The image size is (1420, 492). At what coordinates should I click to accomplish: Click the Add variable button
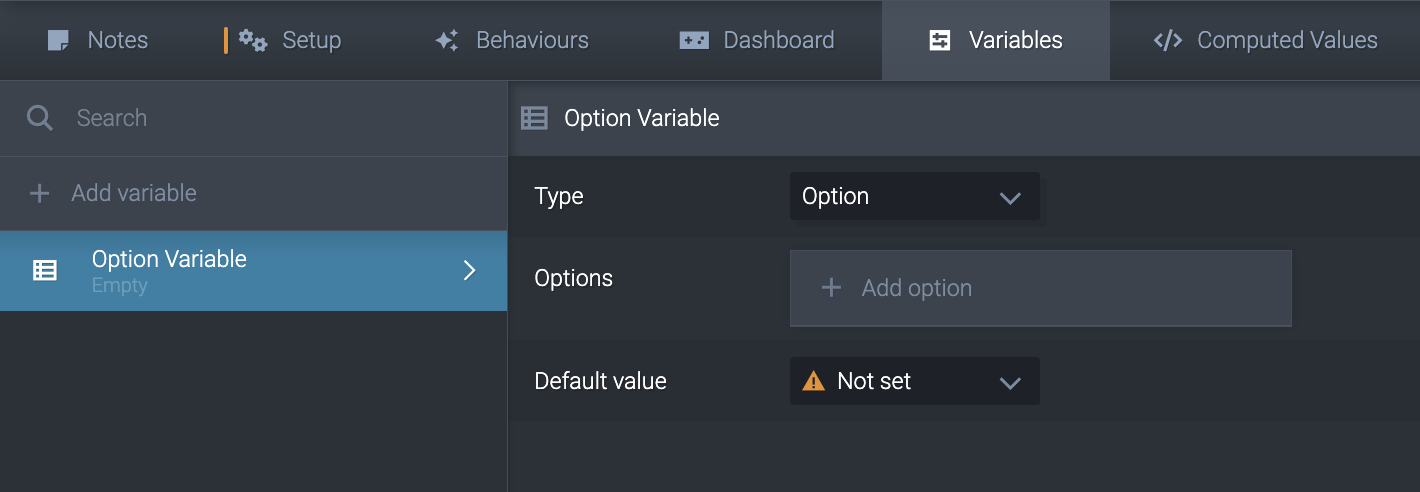134,193
